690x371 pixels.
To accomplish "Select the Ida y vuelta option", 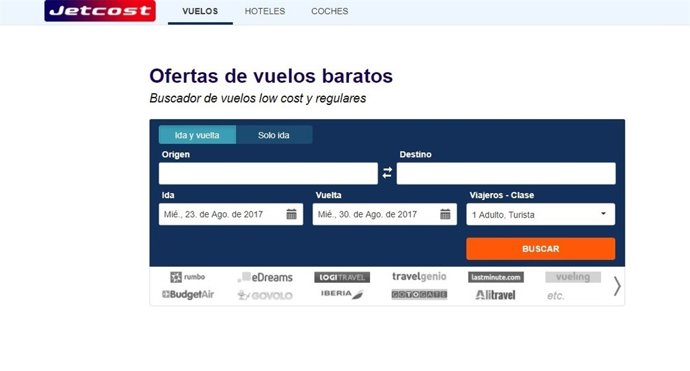I will tap(197, 135).
